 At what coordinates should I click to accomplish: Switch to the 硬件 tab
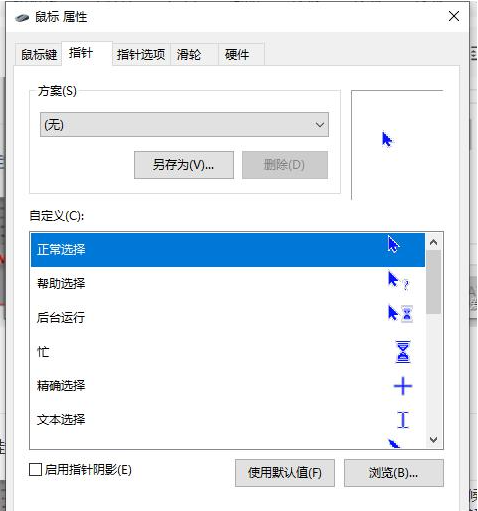point(241,54)
